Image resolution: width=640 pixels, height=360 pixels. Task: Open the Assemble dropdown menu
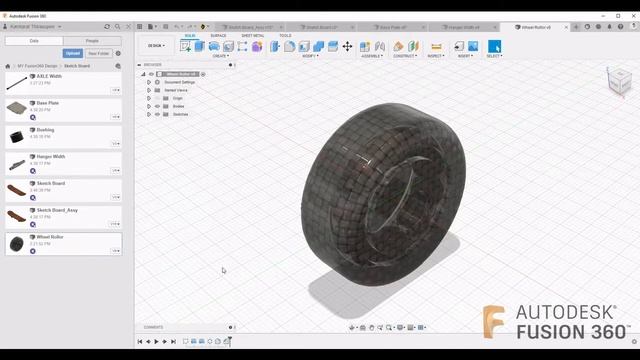(x=372, y=56)
